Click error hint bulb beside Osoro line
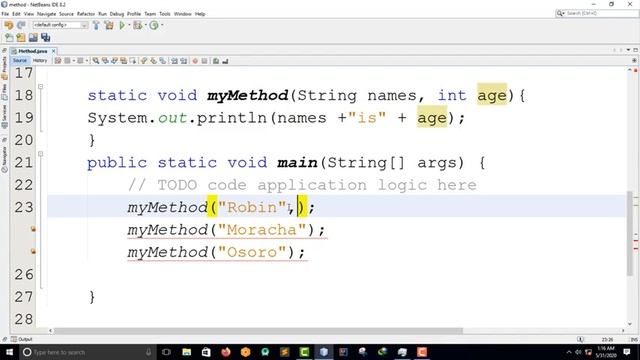The height and width of the screenshot is (360, 640). [x=33, y=251]
